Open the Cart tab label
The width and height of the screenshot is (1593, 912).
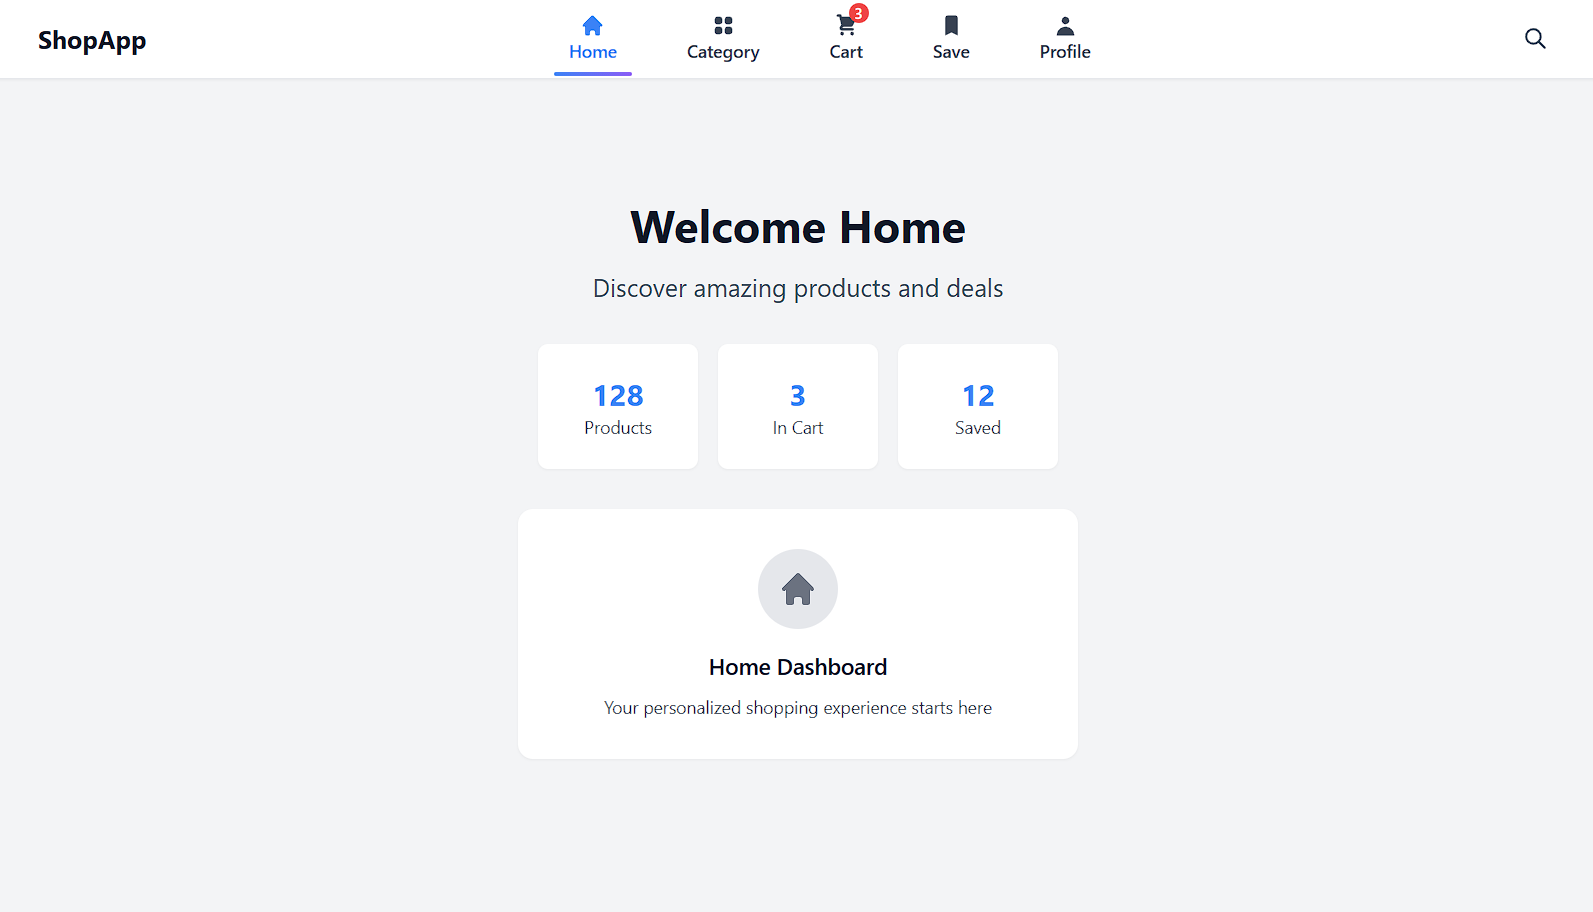[845, 52]
